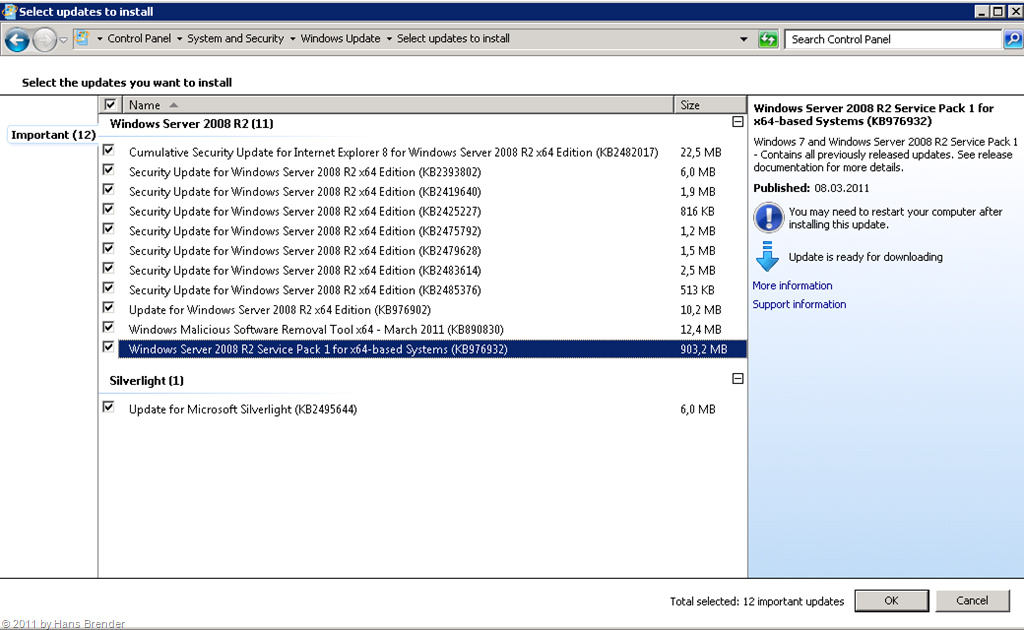1024x630 pixels.
Task: Uncheck Security Update KB2393802
Action: (108, 170)
